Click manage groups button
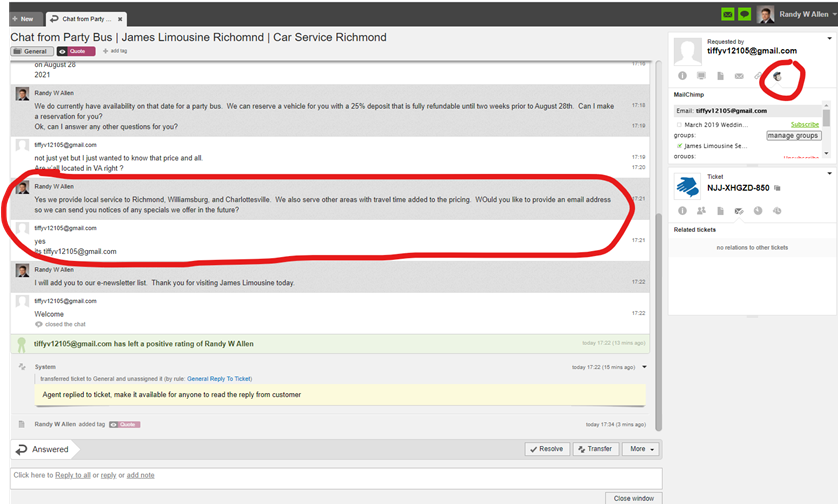Image resolution: width=838 pixels, height=504 pixels. [x=793, y=136]
